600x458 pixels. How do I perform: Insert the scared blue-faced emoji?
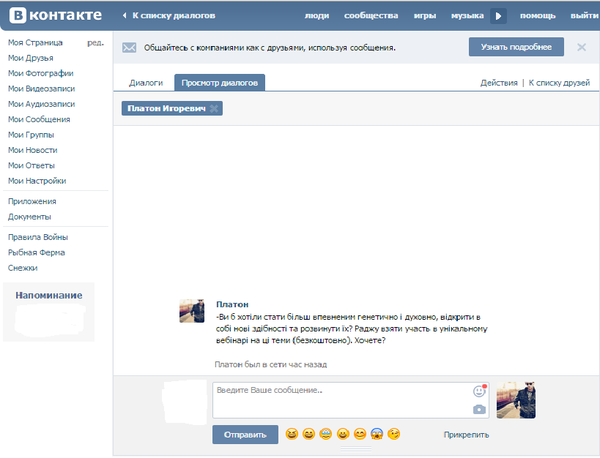coord(377,434)
